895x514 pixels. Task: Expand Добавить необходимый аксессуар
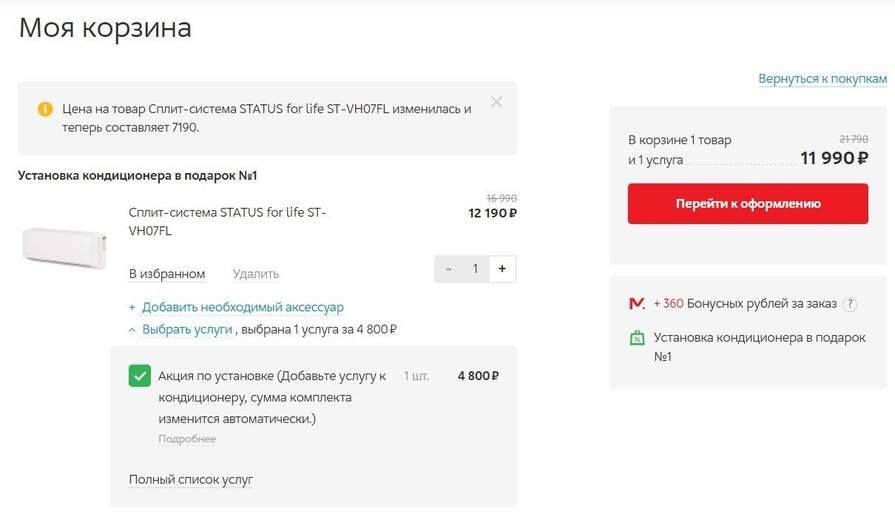coord(242,307)
